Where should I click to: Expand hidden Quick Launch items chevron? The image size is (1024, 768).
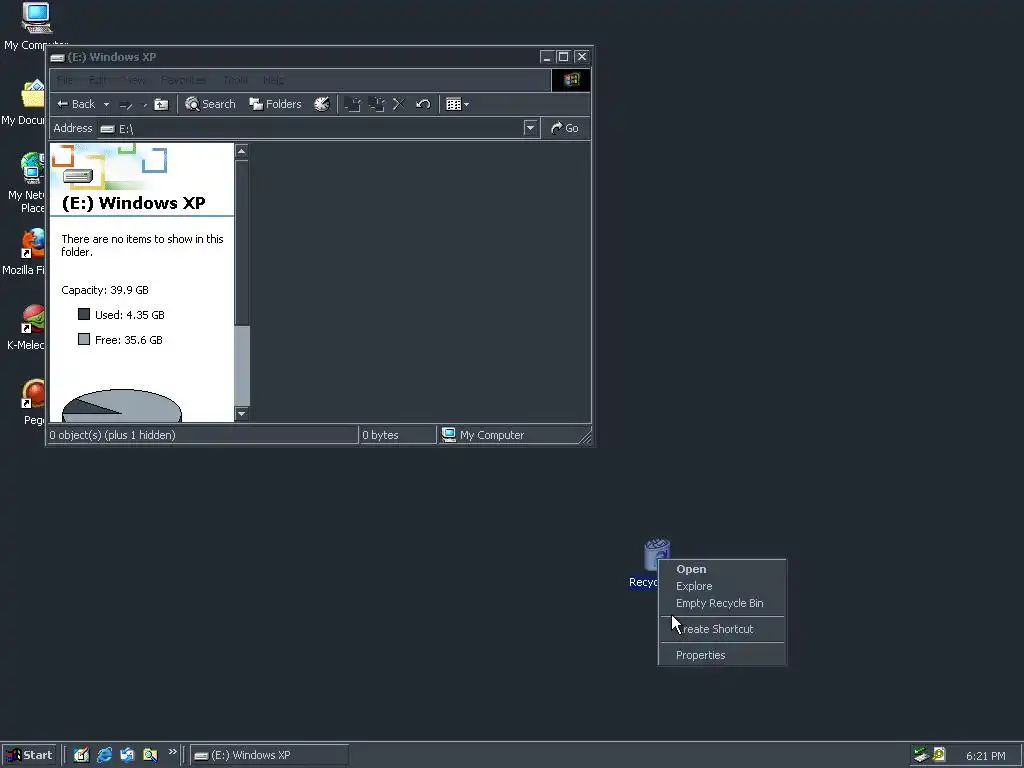172,752
